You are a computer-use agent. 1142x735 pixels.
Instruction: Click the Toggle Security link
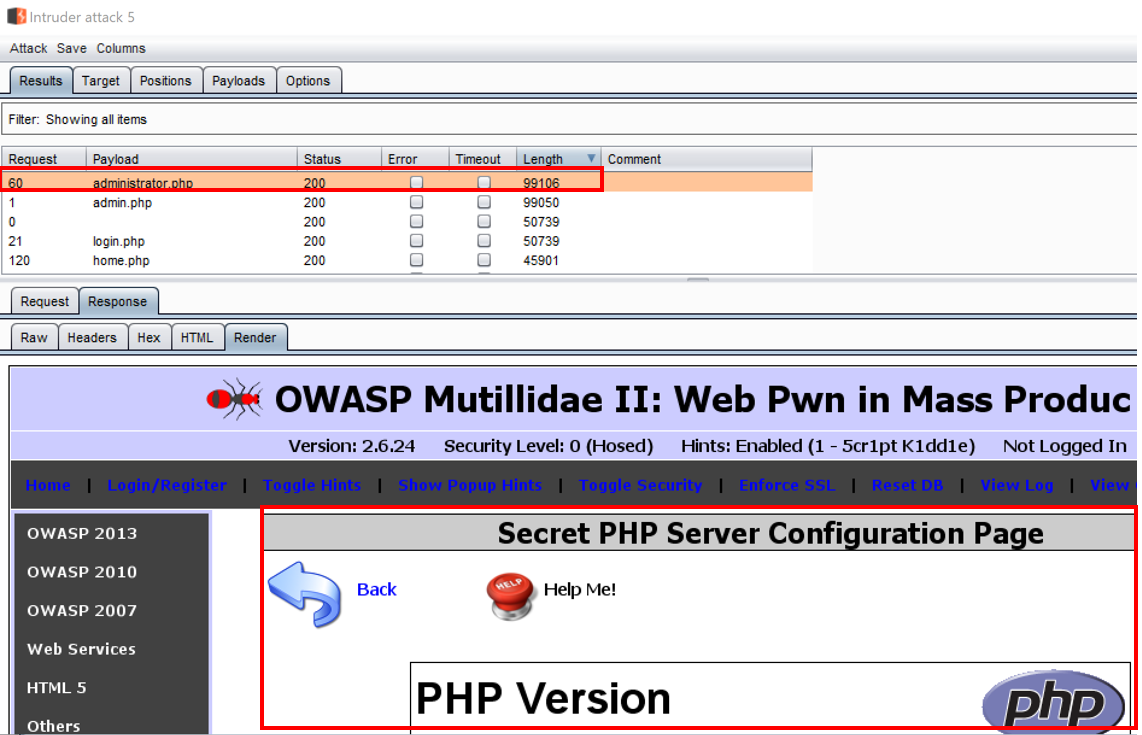click(640, 485)
